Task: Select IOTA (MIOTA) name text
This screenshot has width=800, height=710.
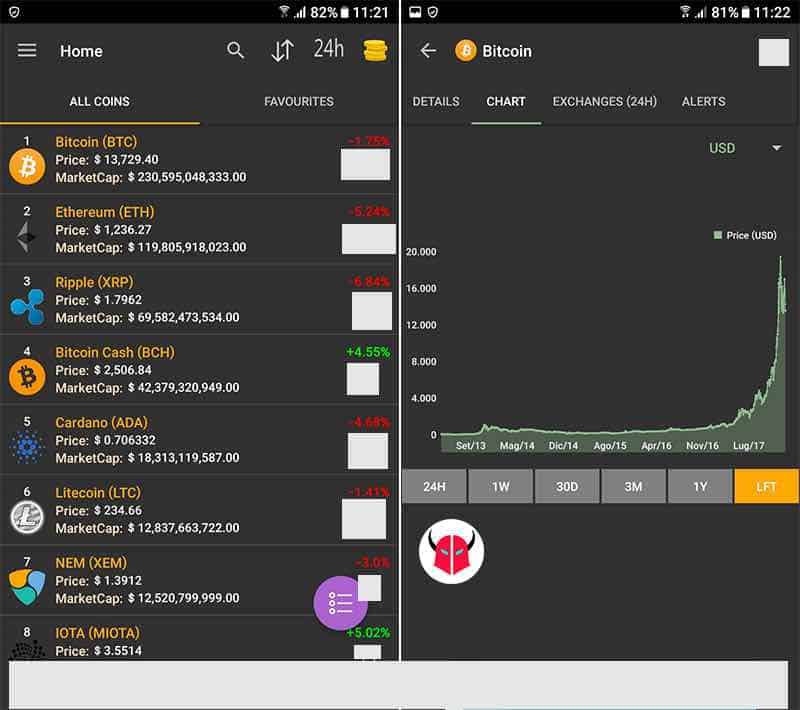Action: (x=97, y=633)
